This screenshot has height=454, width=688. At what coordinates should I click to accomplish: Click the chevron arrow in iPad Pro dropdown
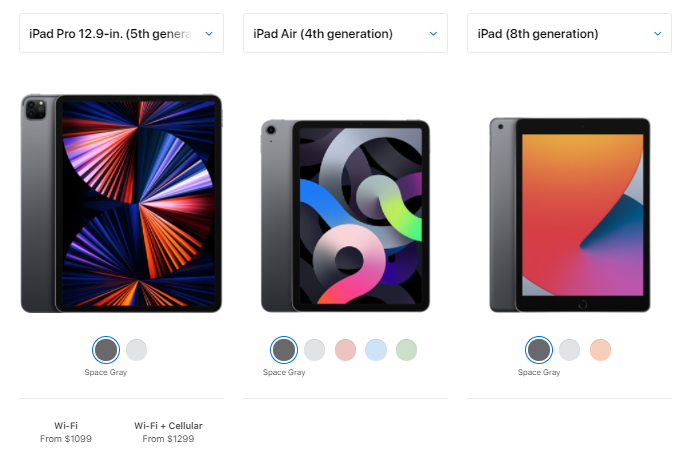[x=209, y=34]
